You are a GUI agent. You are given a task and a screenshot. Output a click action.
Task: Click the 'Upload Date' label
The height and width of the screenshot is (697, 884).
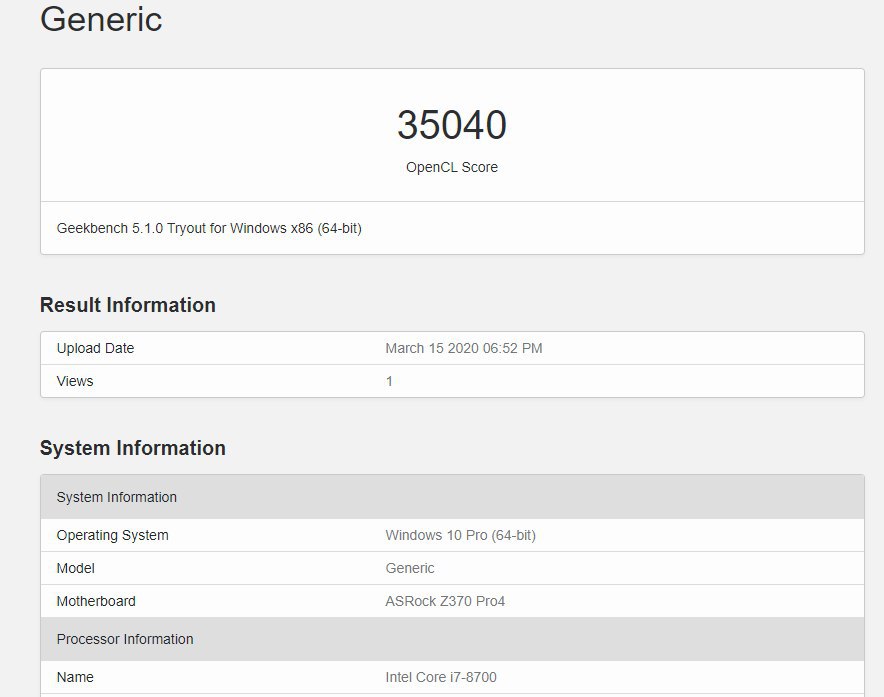pyautogui.click(x=95, y=348)
